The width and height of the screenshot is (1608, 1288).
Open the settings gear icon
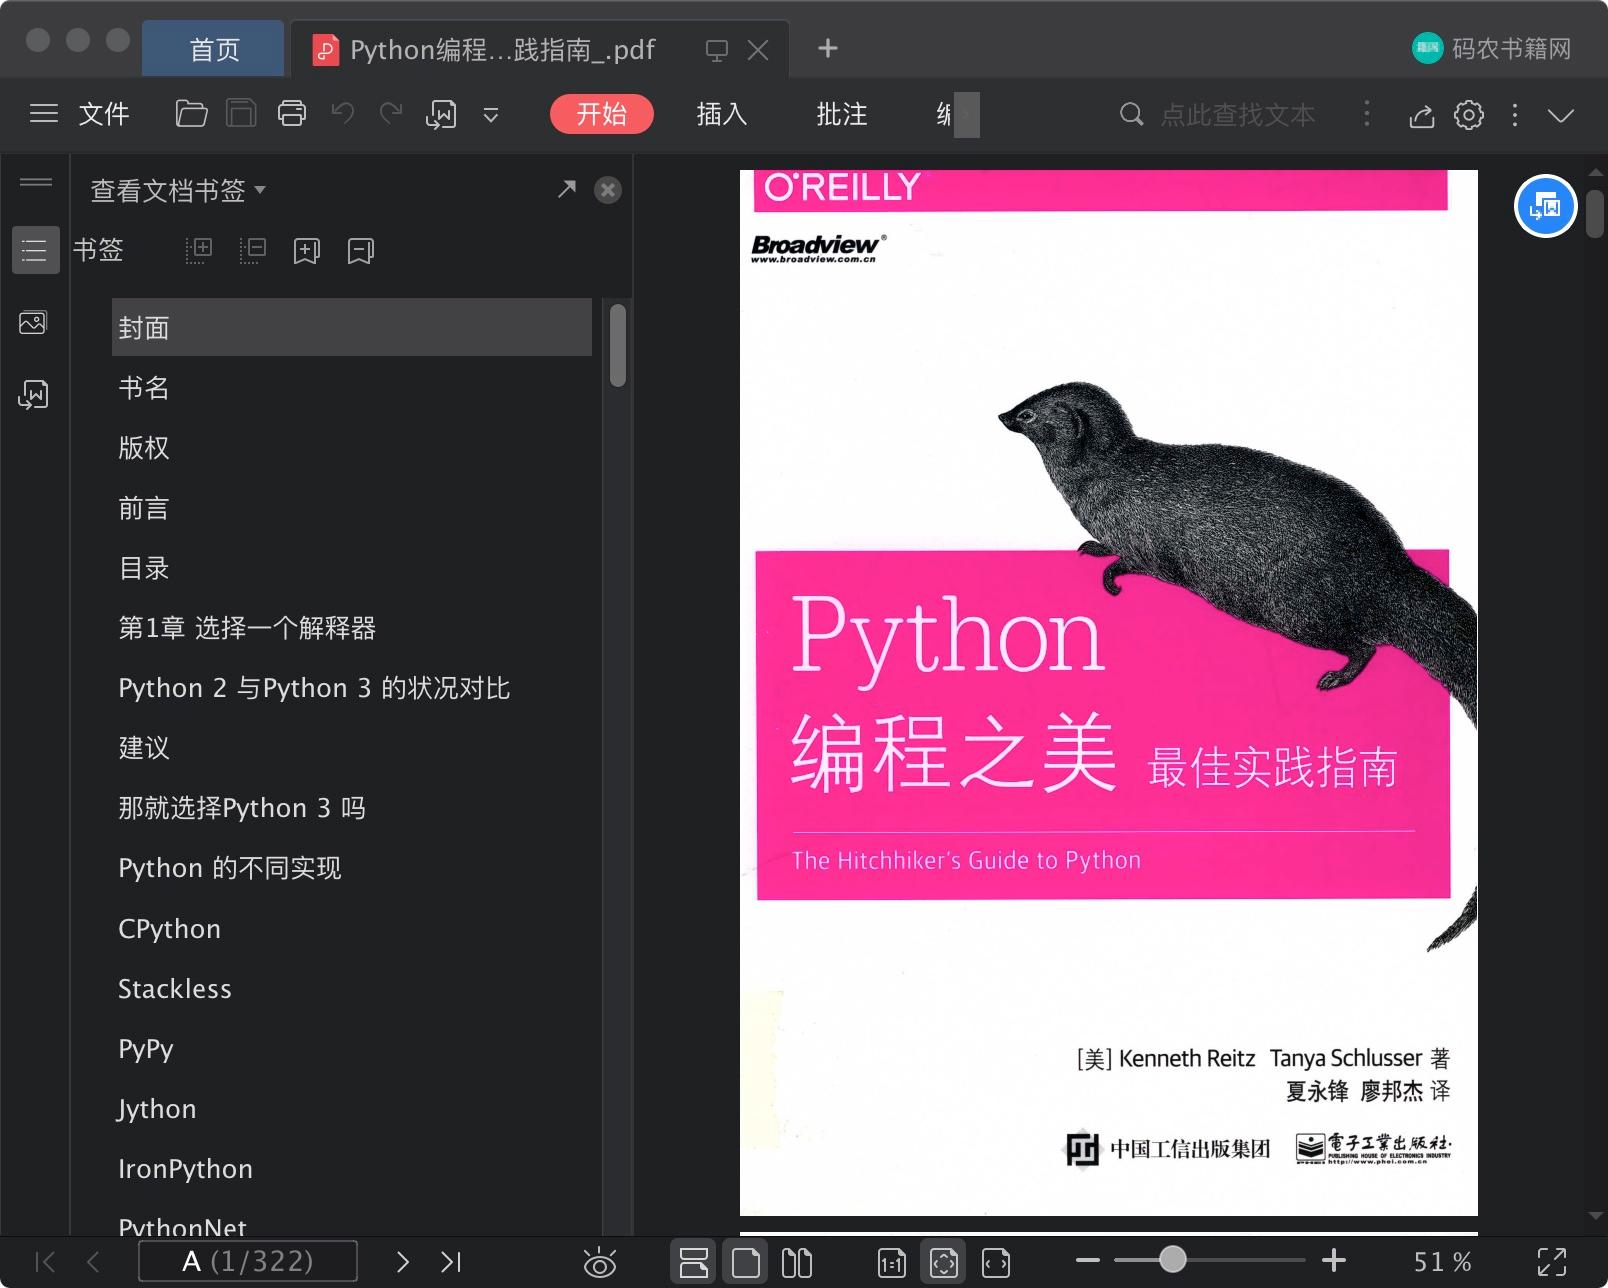[x=1468, y=115]
